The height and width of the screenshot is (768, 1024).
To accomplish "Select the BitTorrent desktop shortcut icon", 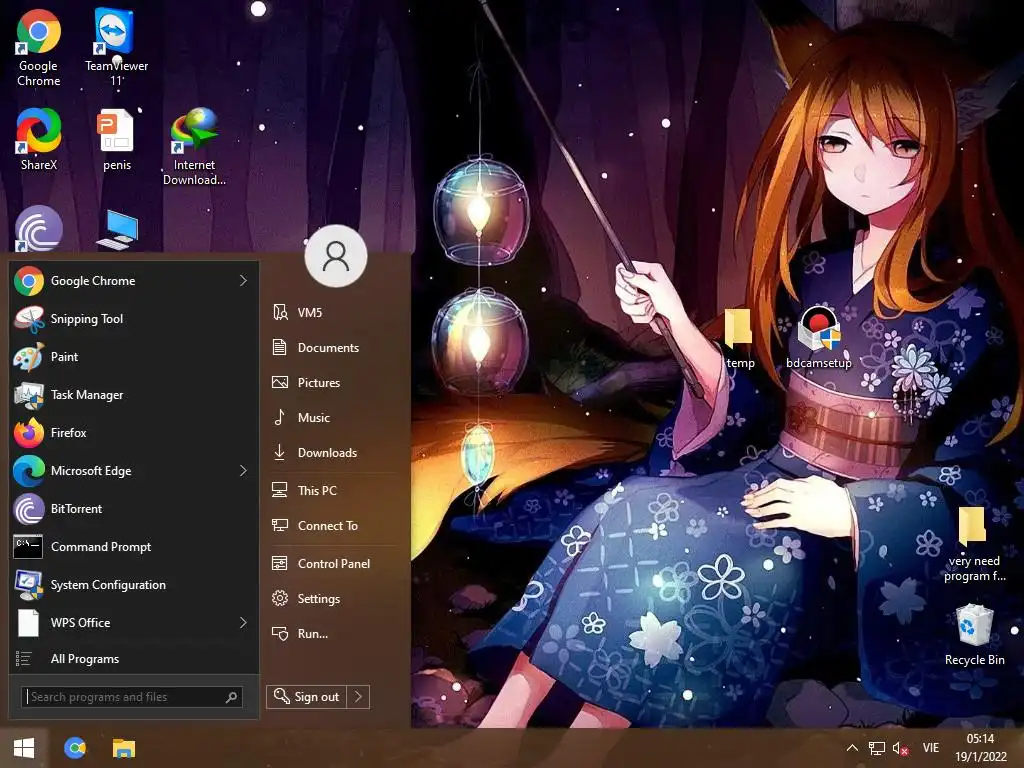I will 39,229.
